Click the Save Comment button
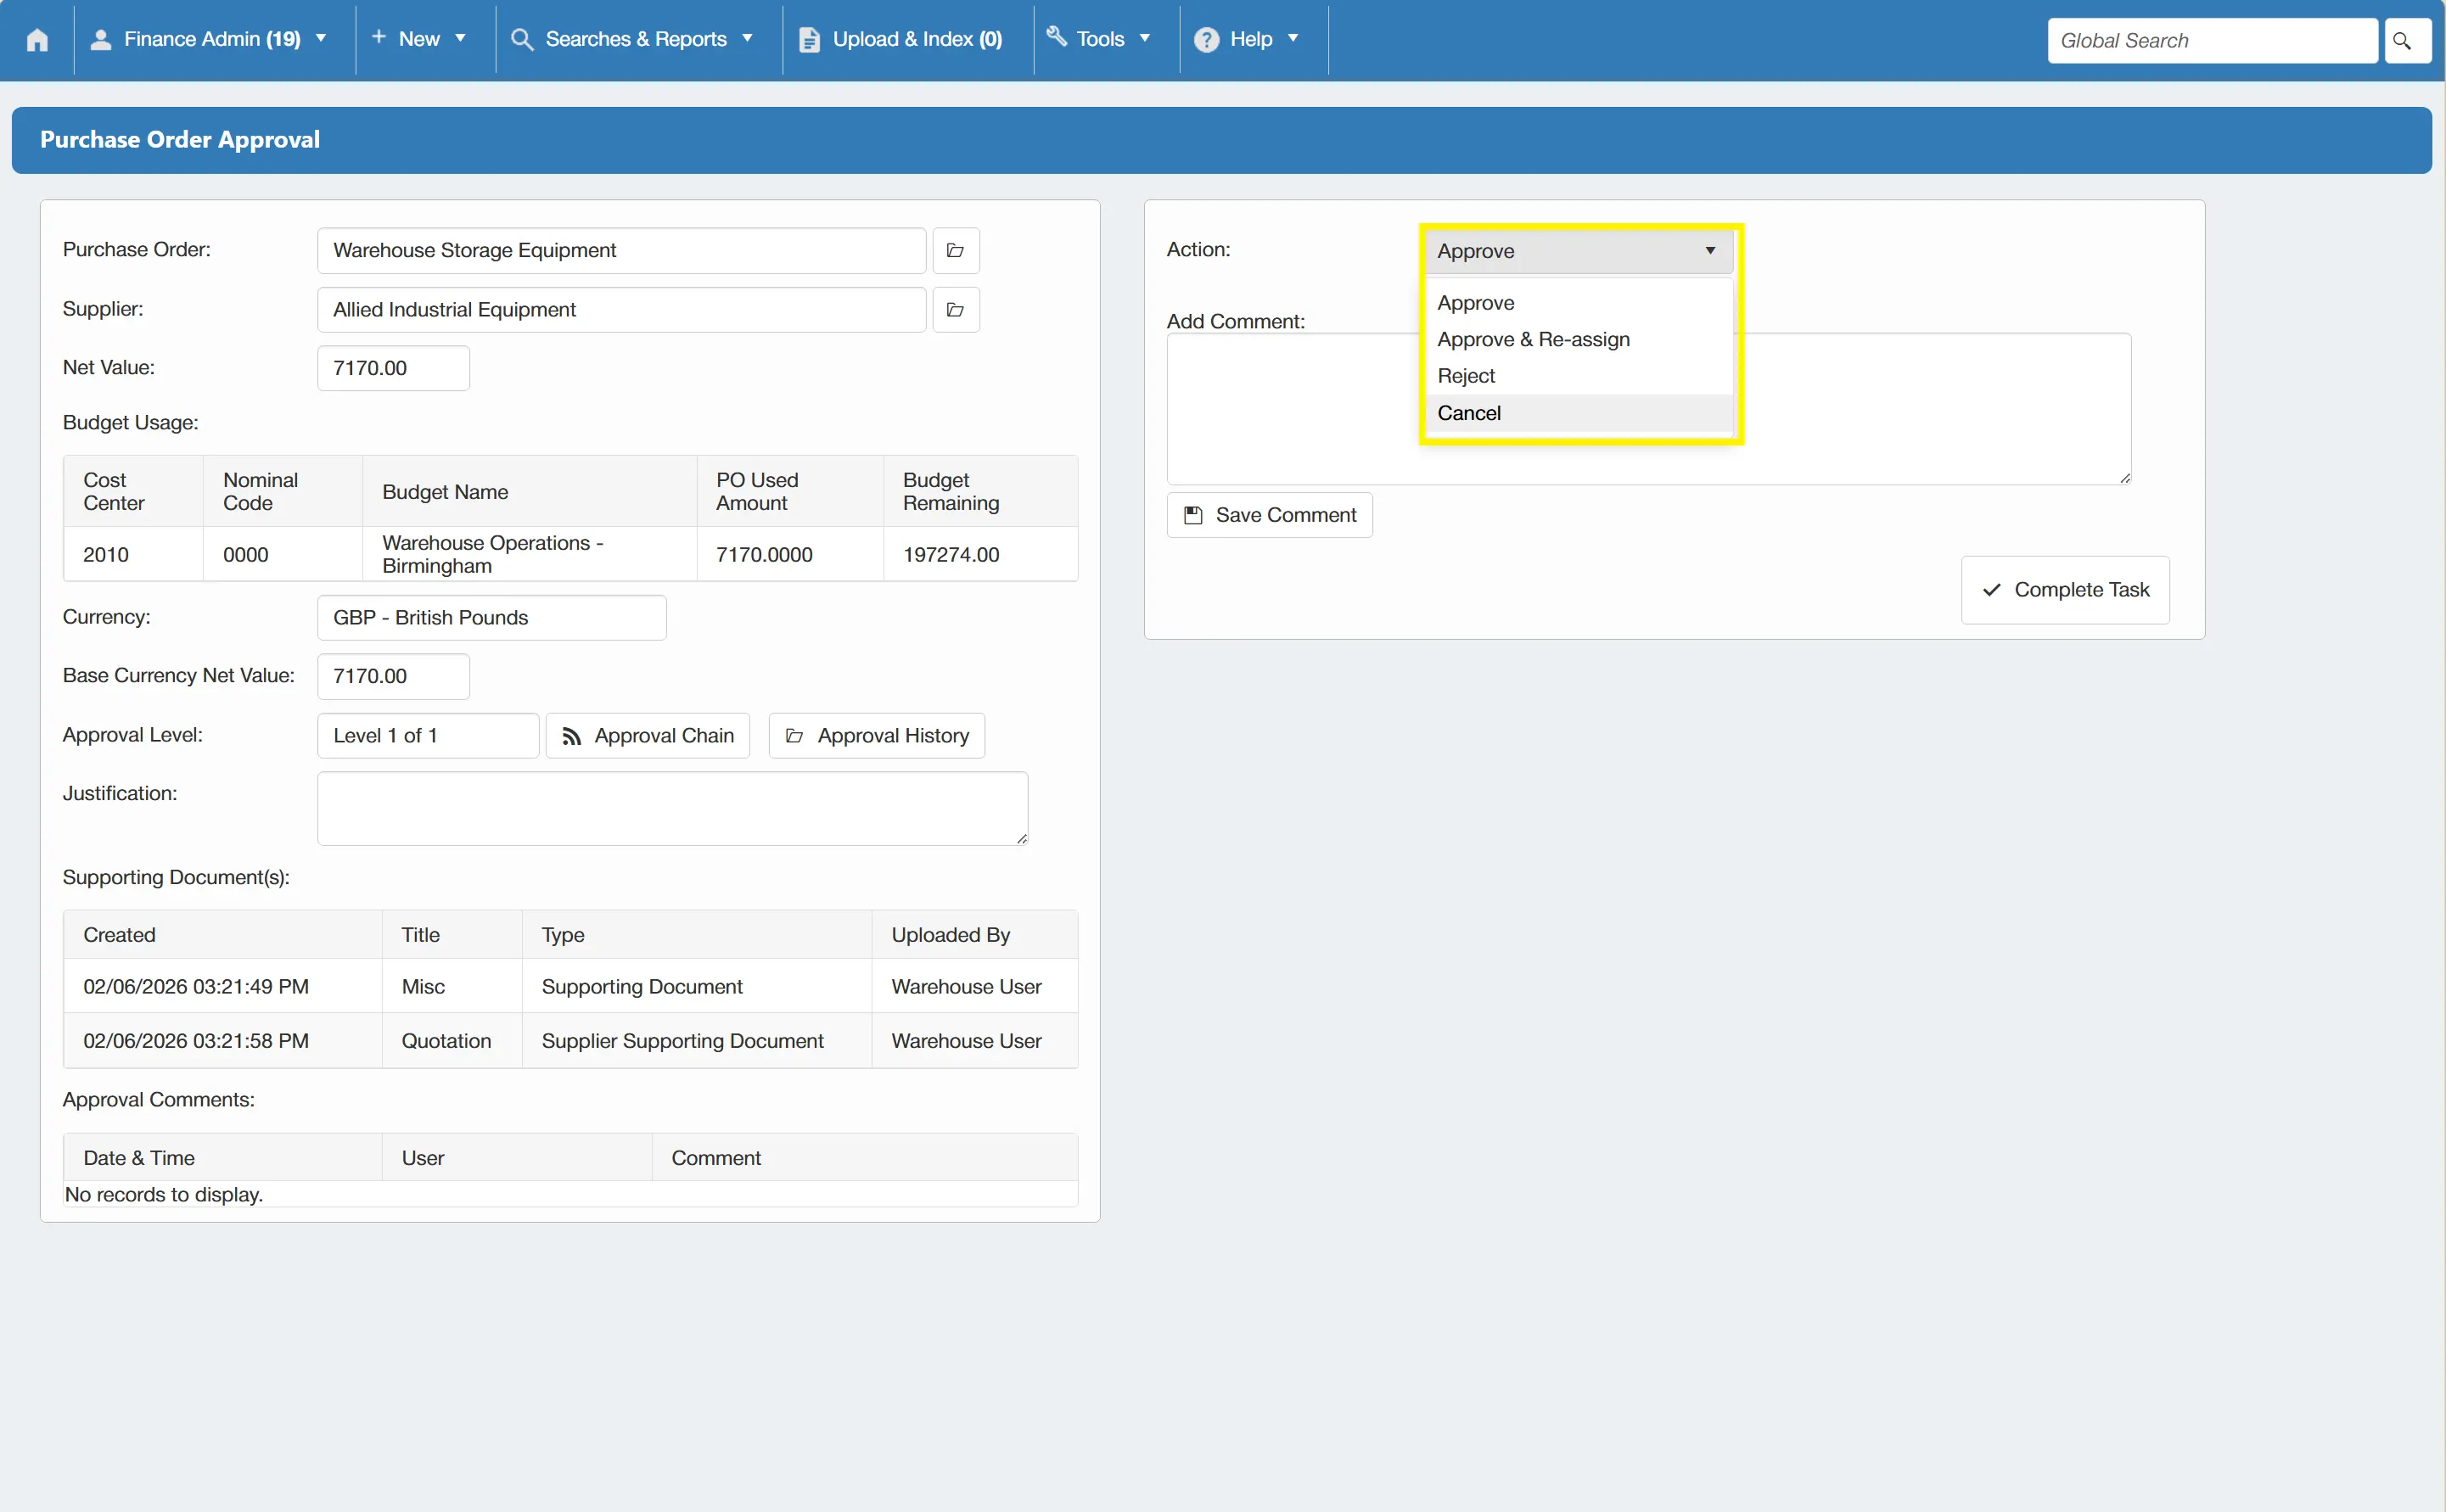 (1269, 515)
